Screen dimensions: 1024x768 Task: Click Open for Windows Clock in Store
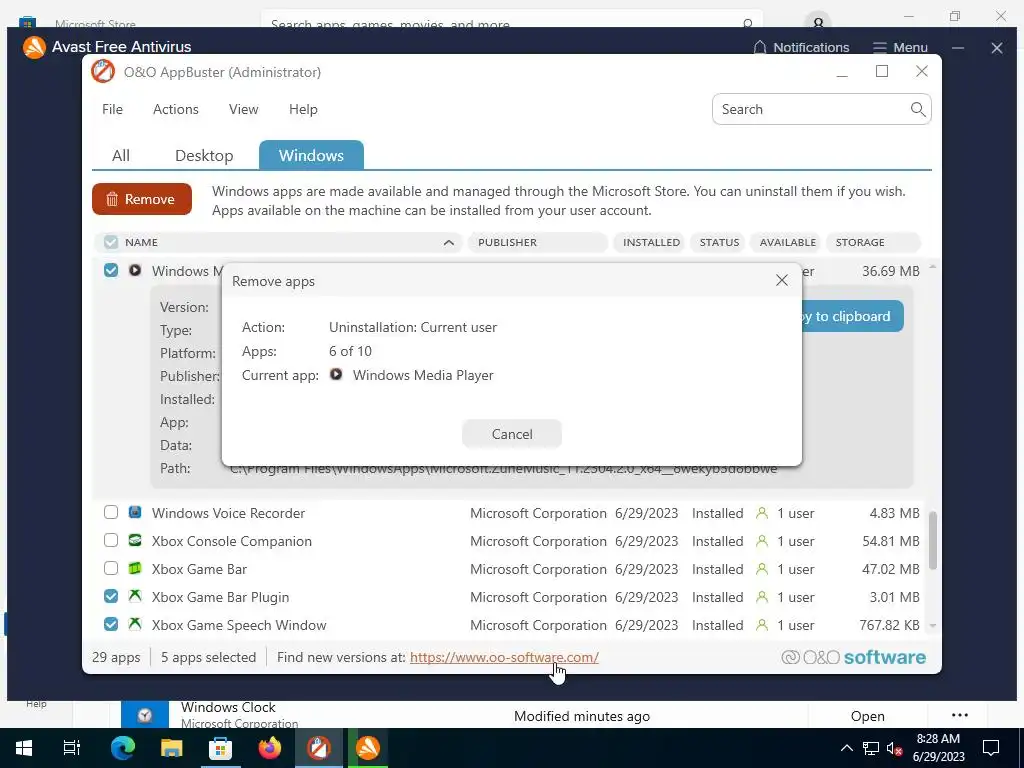coord(867,716)
